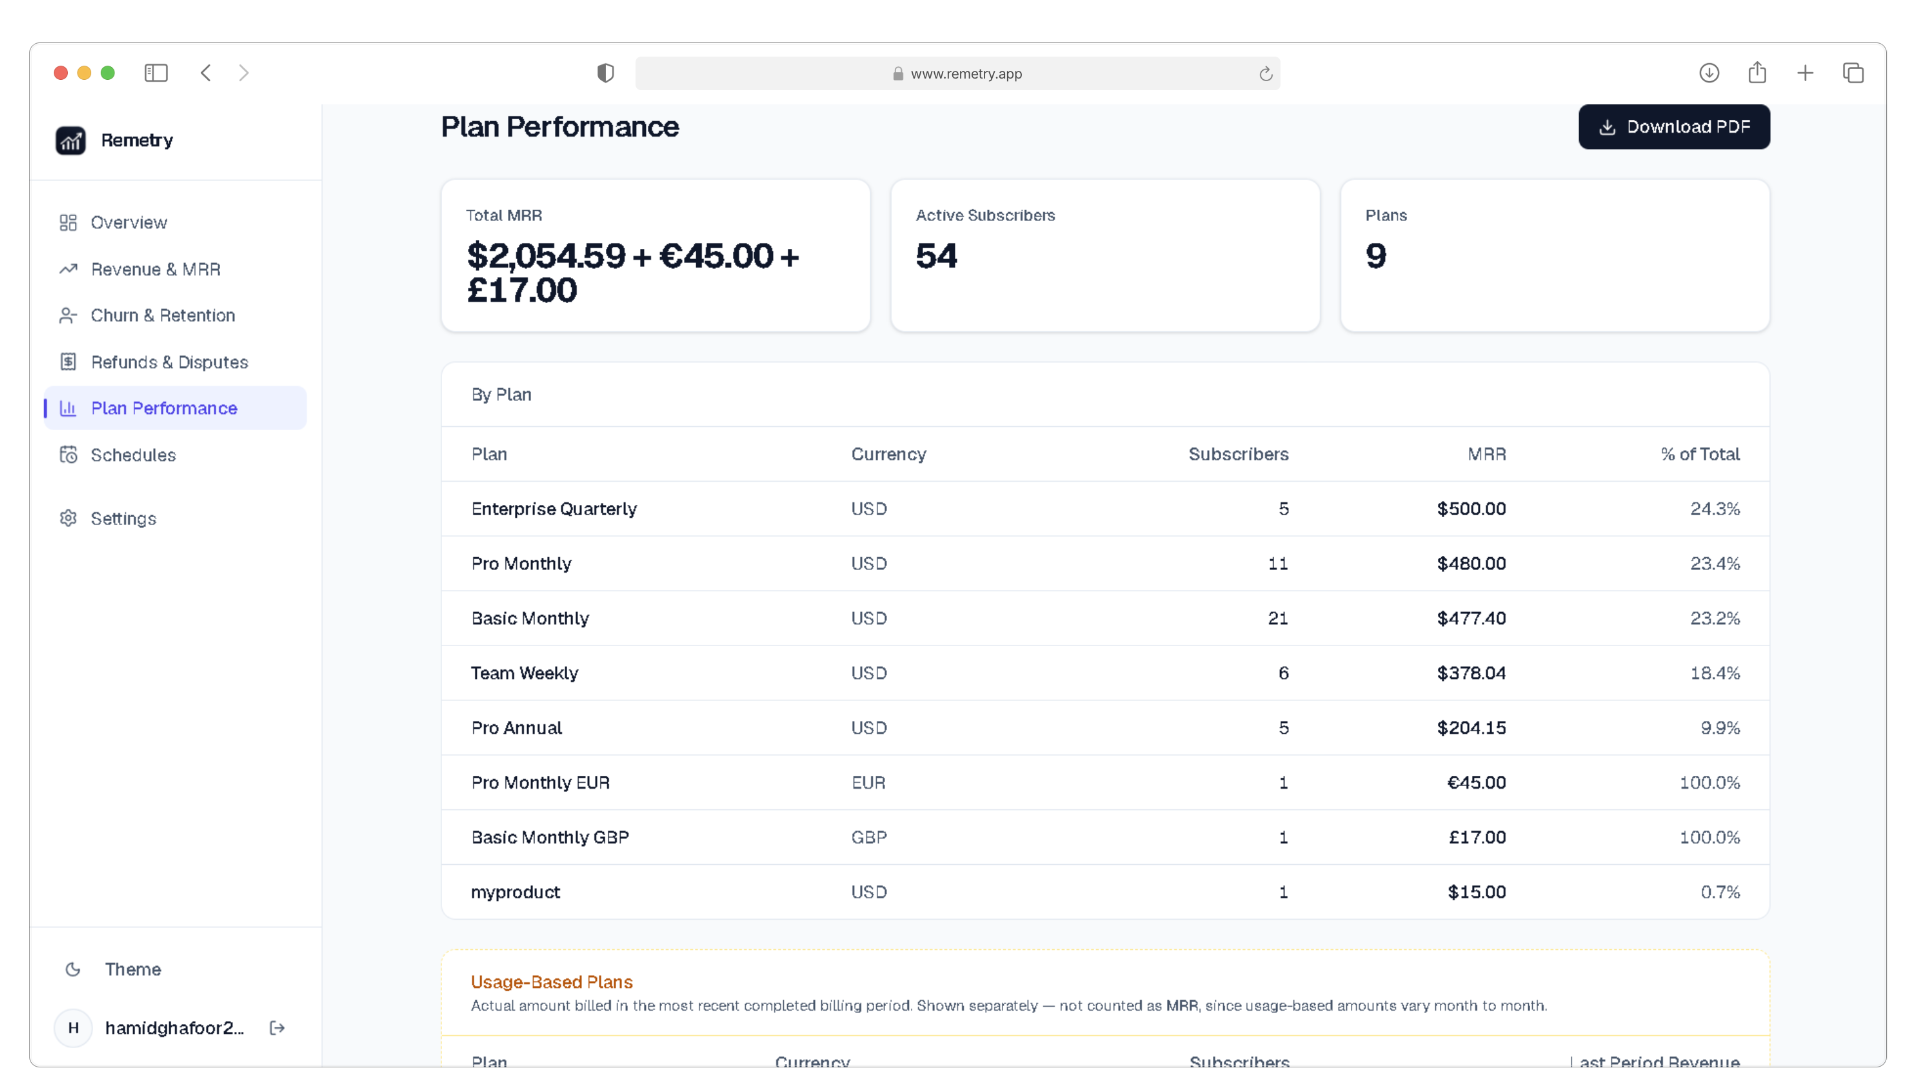The image size is (1920, 1080).
Task: Click the Subscribers column header in By Plan
Action: (1238, 454)
